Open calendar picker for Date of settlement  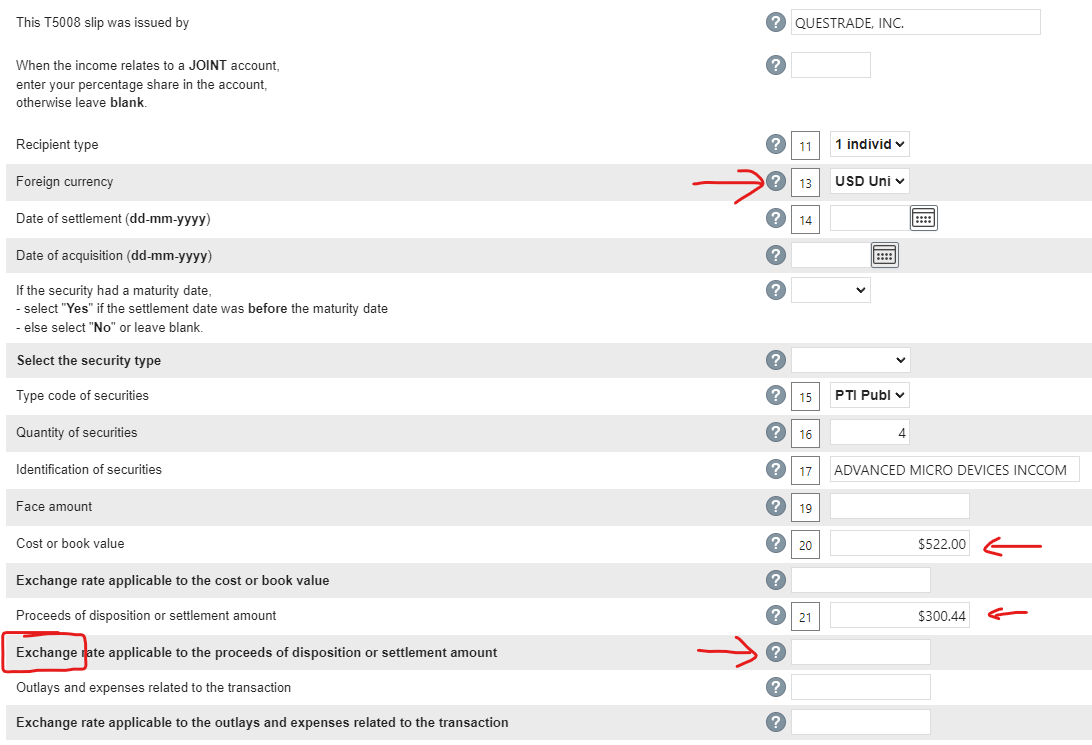[923, 219]
